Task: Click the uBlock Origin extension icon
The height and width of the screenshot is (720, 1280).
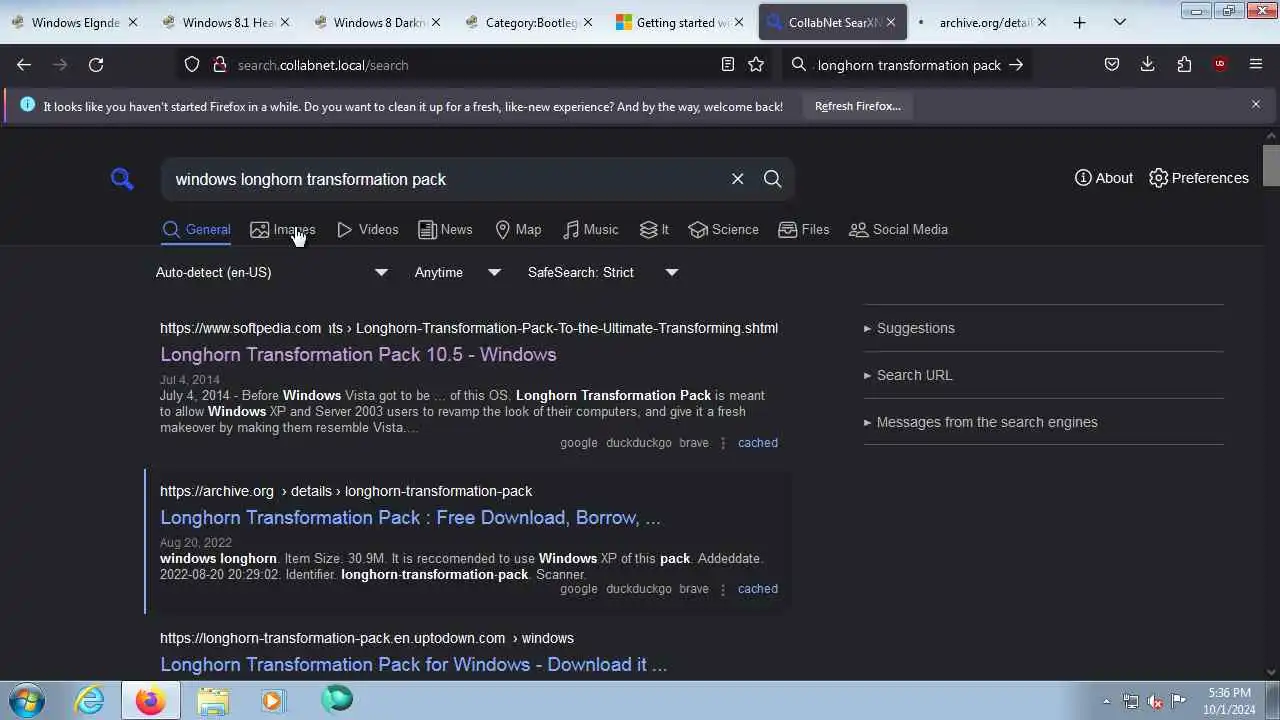Action: (x=1220, y=65)
